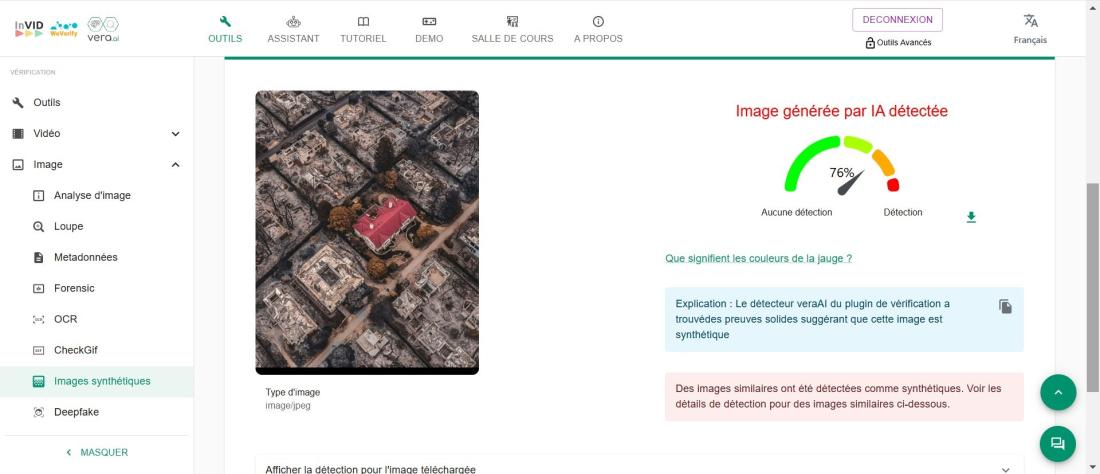Screen dimensions: 1100x474
Task: Open 'Que signifient les couleurs de la jauge ?' link
Action: [x=758, y=258]
